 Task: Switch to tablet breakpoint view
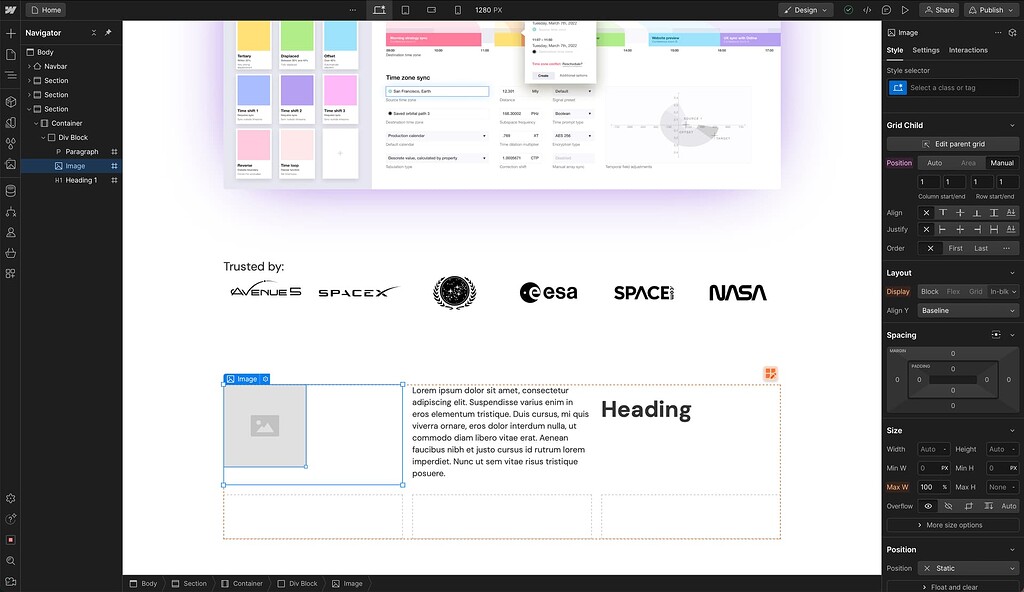pos(404,9)
